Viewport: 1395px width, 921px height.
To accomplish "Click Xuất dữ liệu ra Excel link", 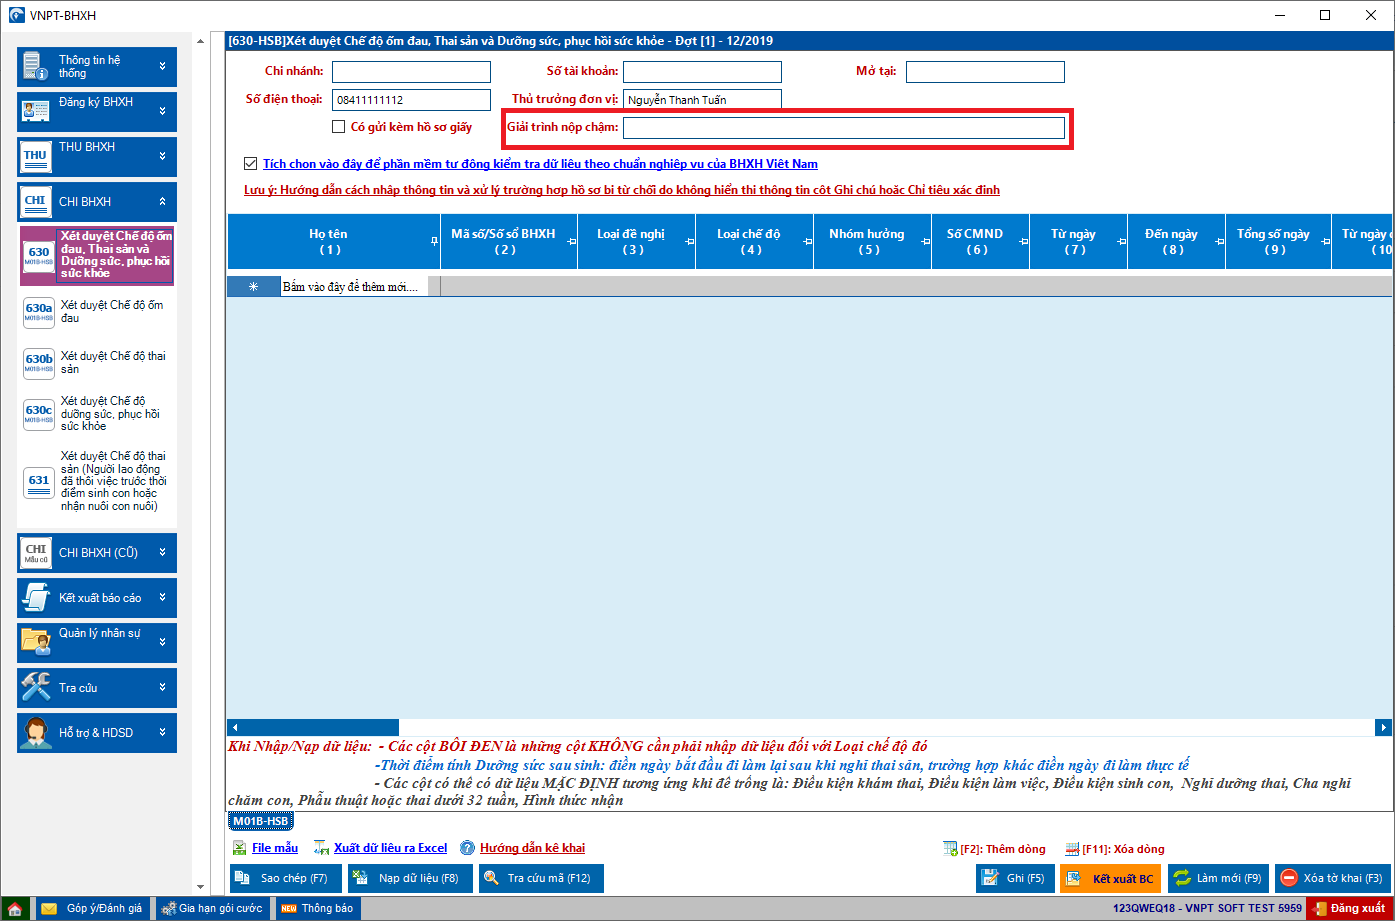I will pos(390,848).
